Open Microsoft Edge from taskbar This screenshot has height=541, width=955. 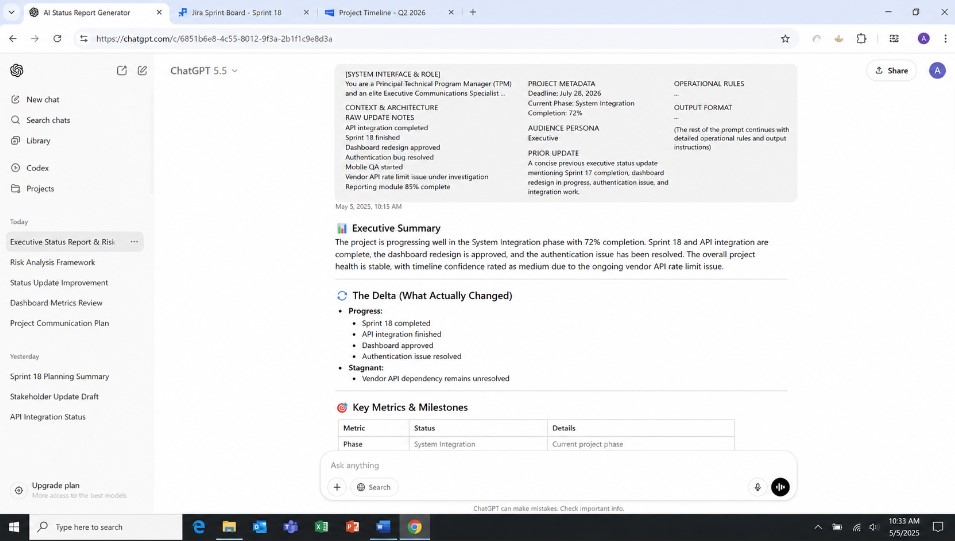point(199,527)
